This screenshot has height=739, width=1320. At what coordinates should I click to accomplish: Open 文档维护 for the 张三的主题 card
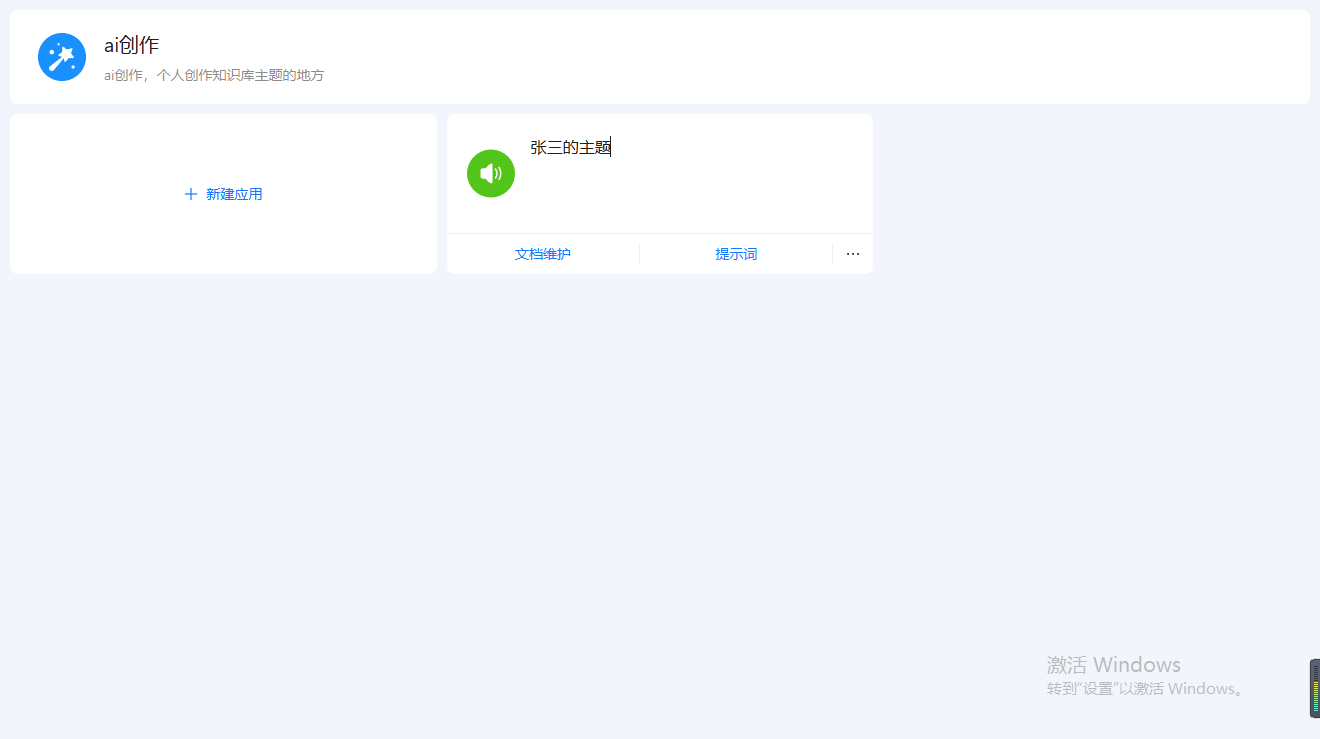pos(542,254)
